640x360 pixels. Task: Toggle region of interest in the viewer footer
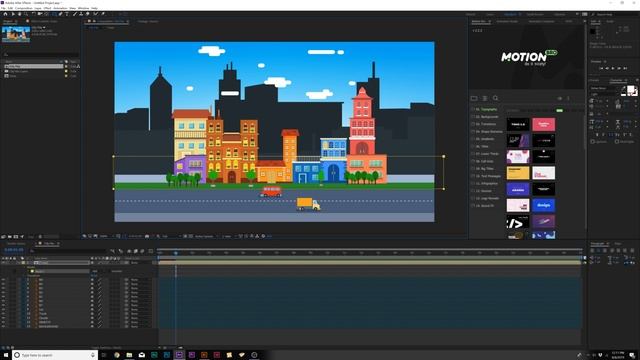[185, 236]
